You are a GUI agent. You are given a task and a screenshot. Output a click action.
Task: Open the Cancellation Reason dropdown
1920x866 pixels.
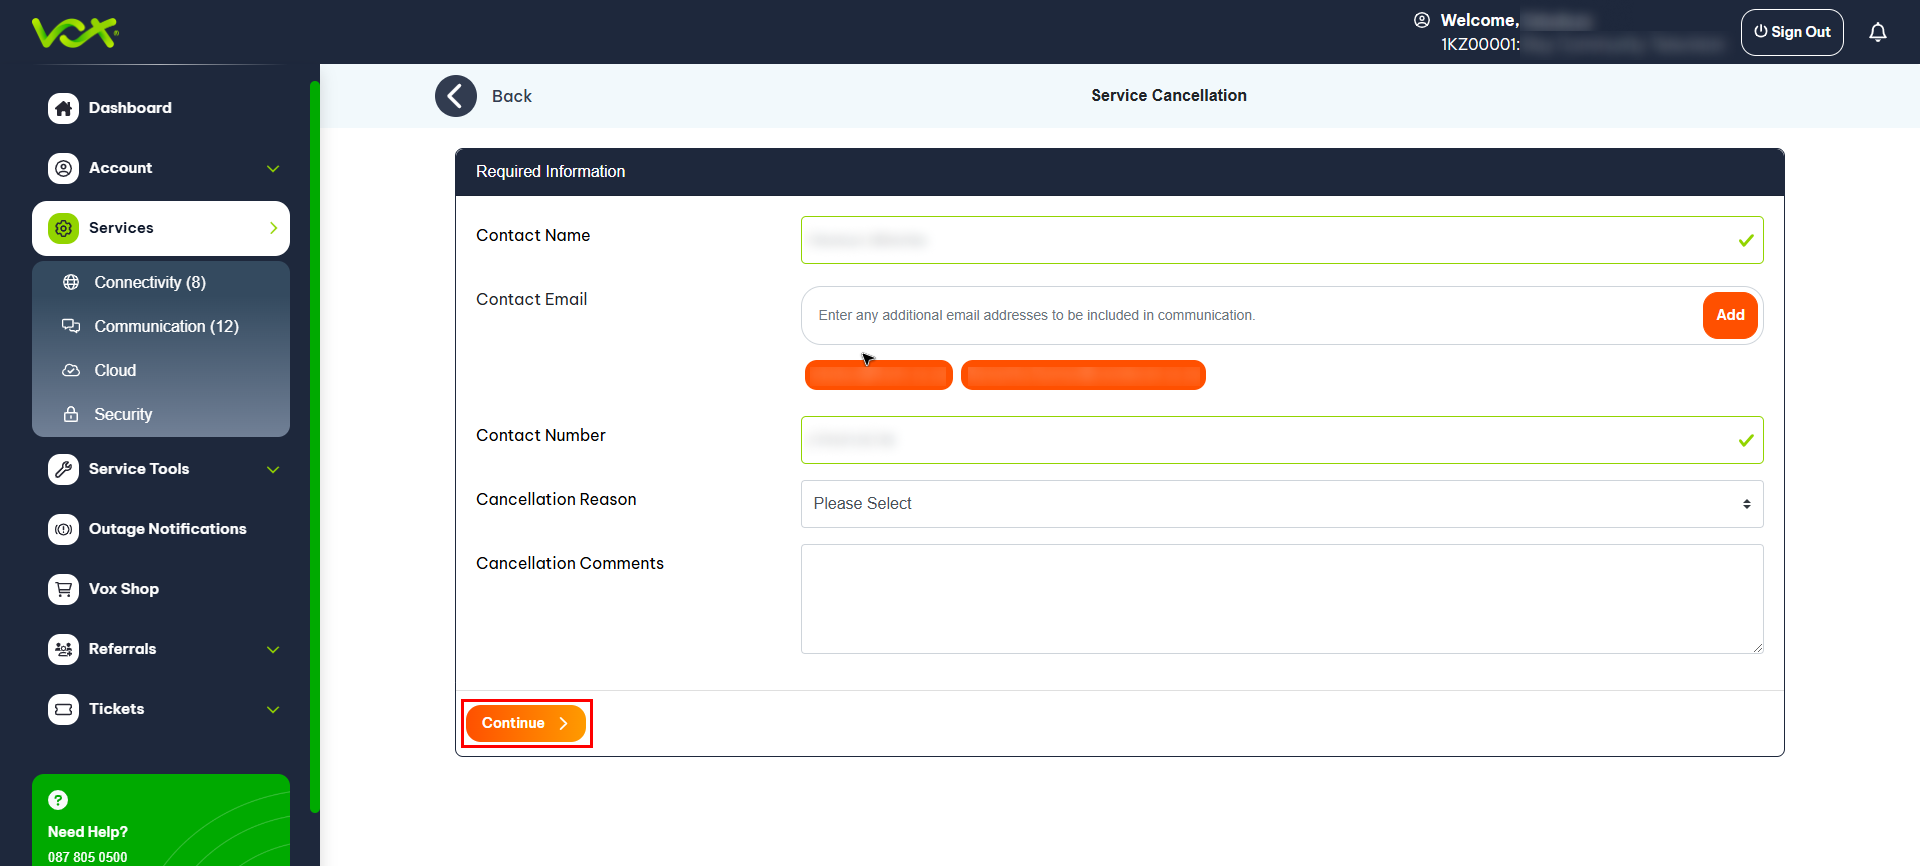(x=1281, y=504)
